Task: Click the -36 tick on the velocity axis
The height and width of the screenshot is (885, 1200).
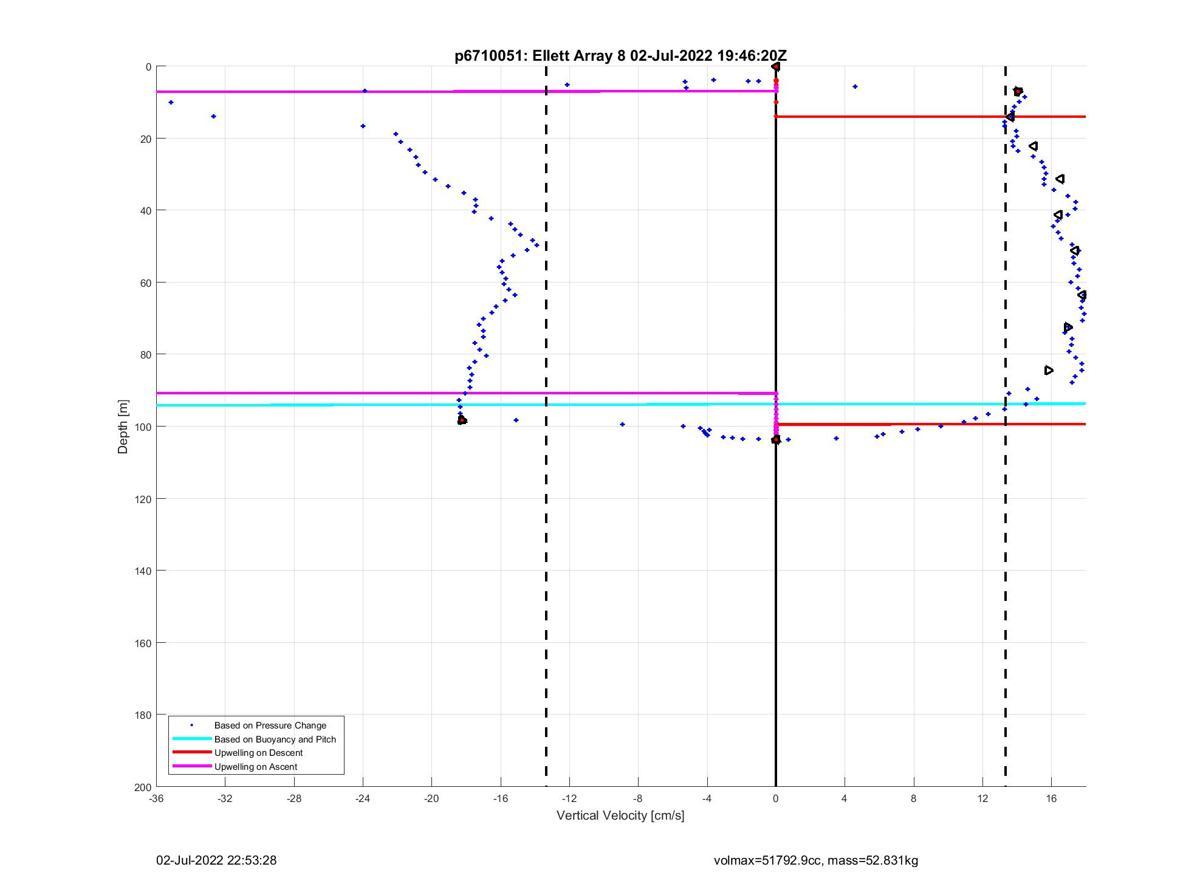Action: point(156,798)
